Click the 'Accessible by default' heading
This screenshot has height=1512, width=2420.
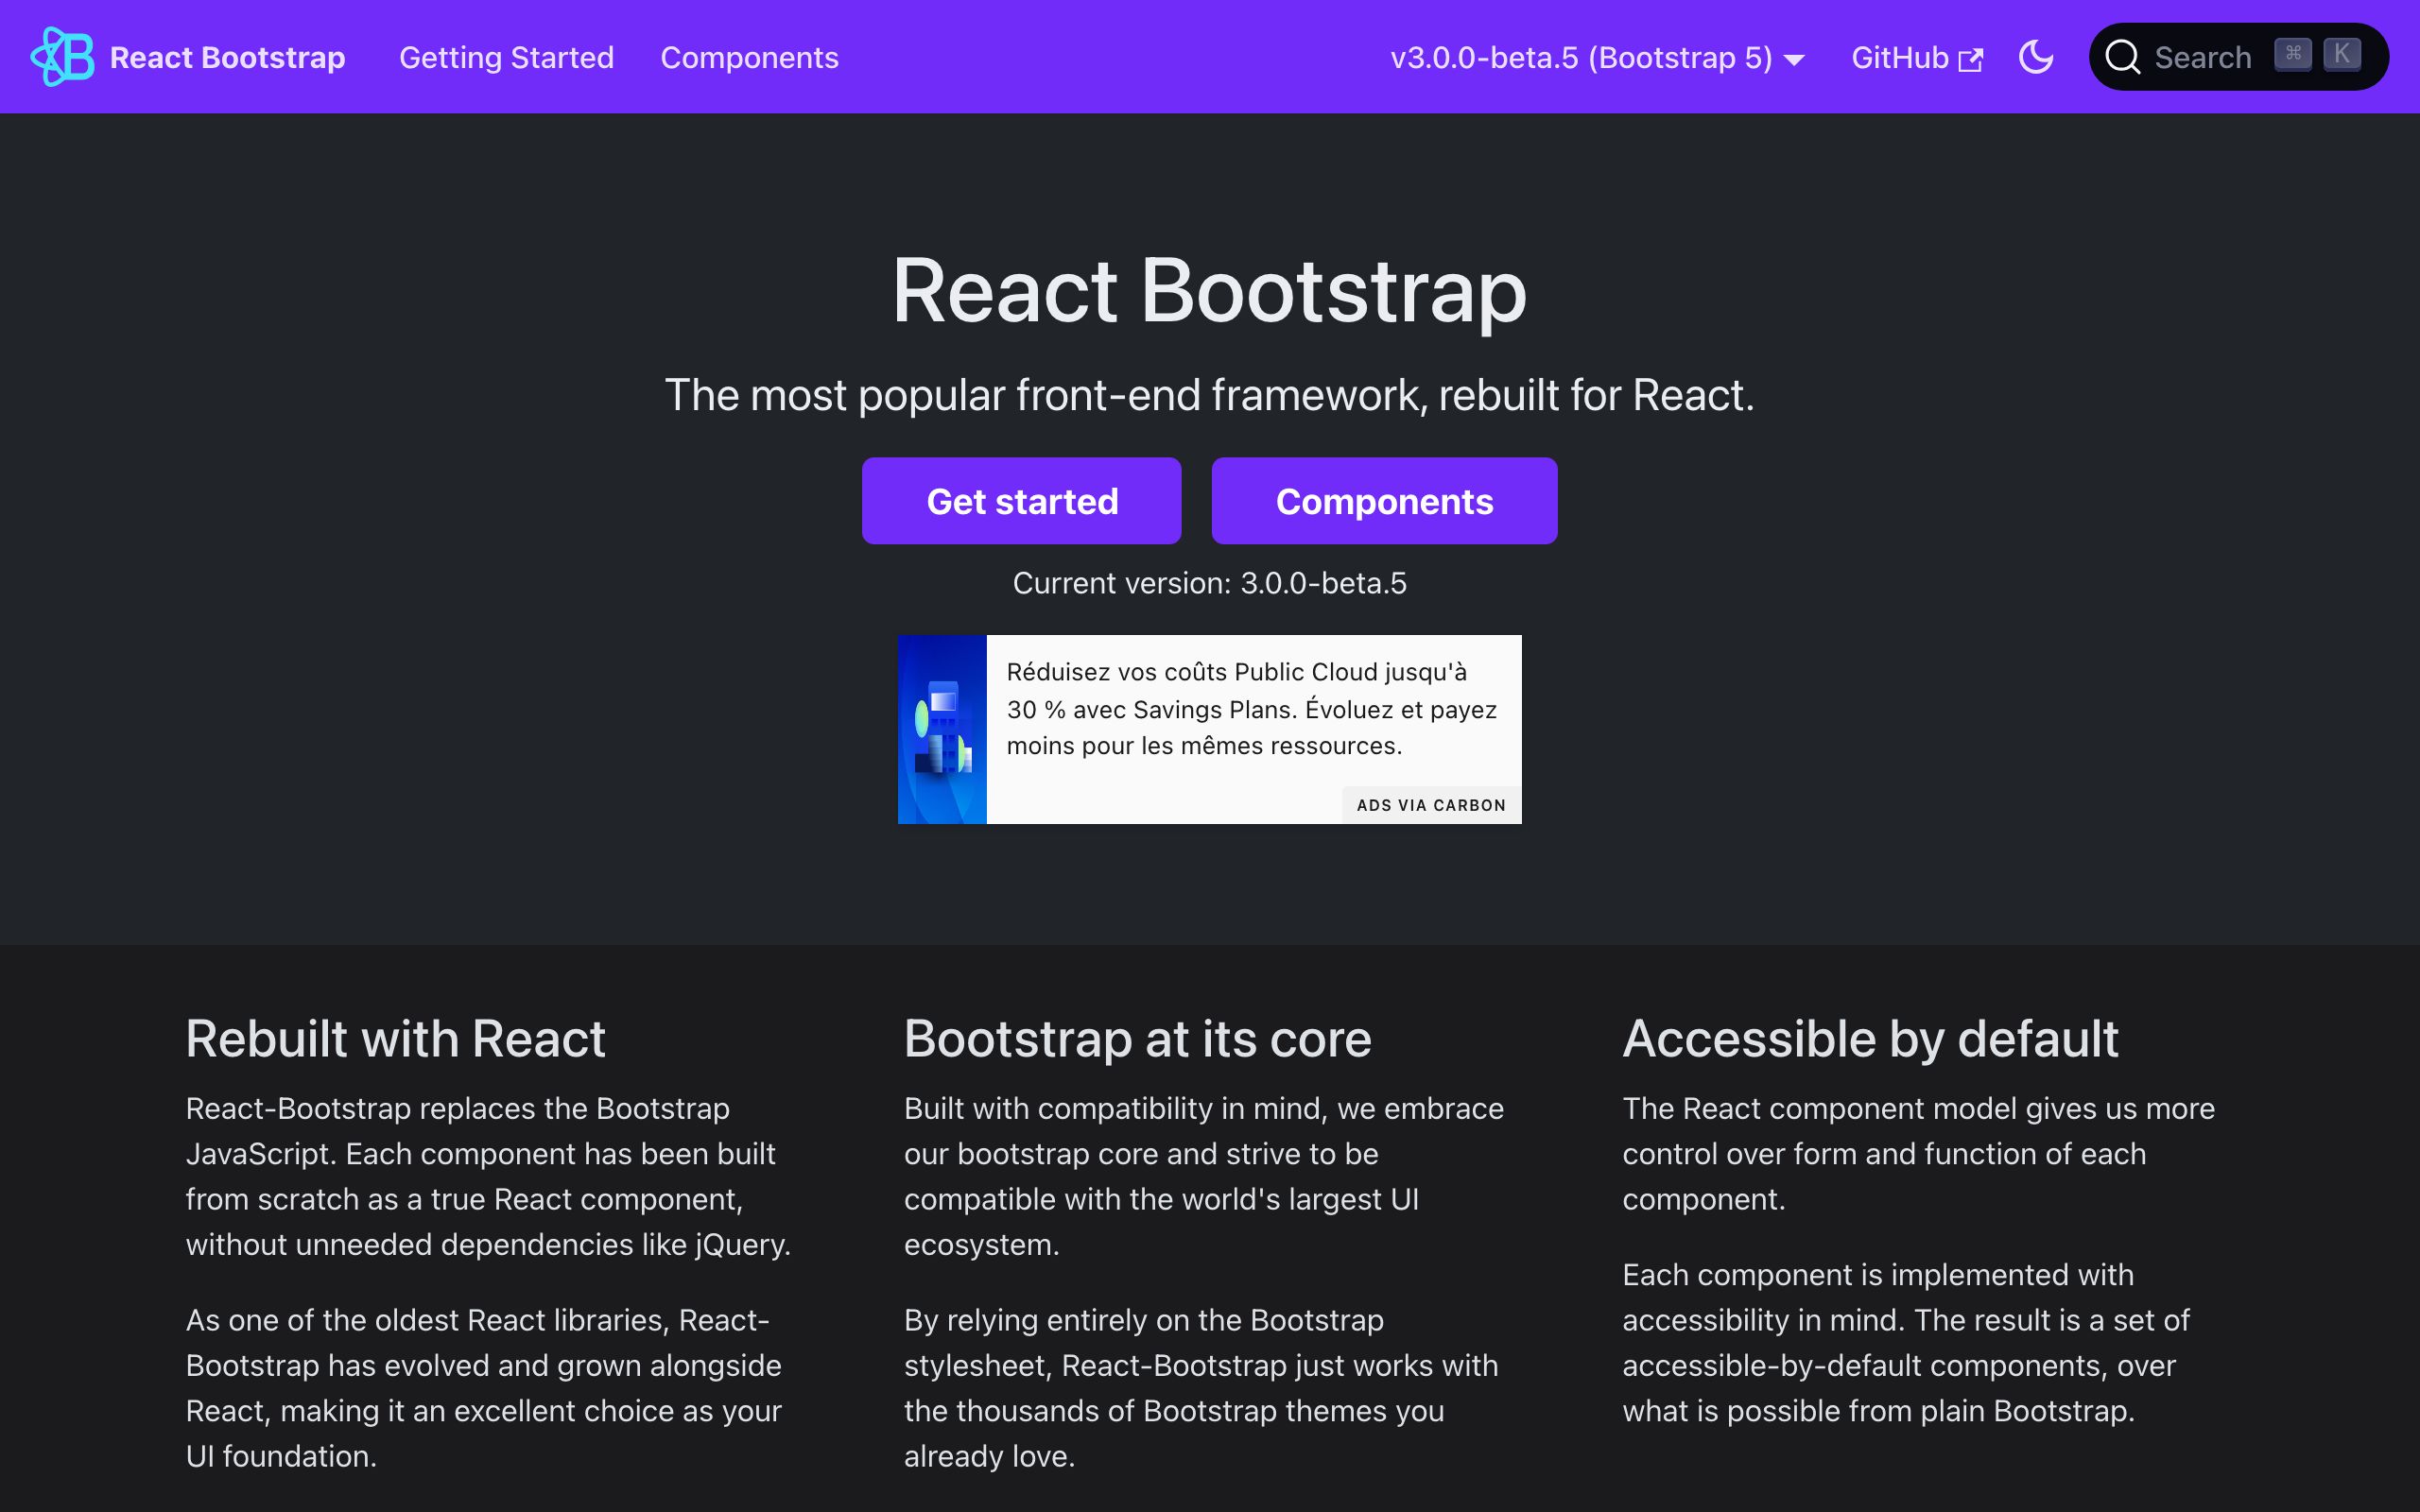pos(1870,1039)
